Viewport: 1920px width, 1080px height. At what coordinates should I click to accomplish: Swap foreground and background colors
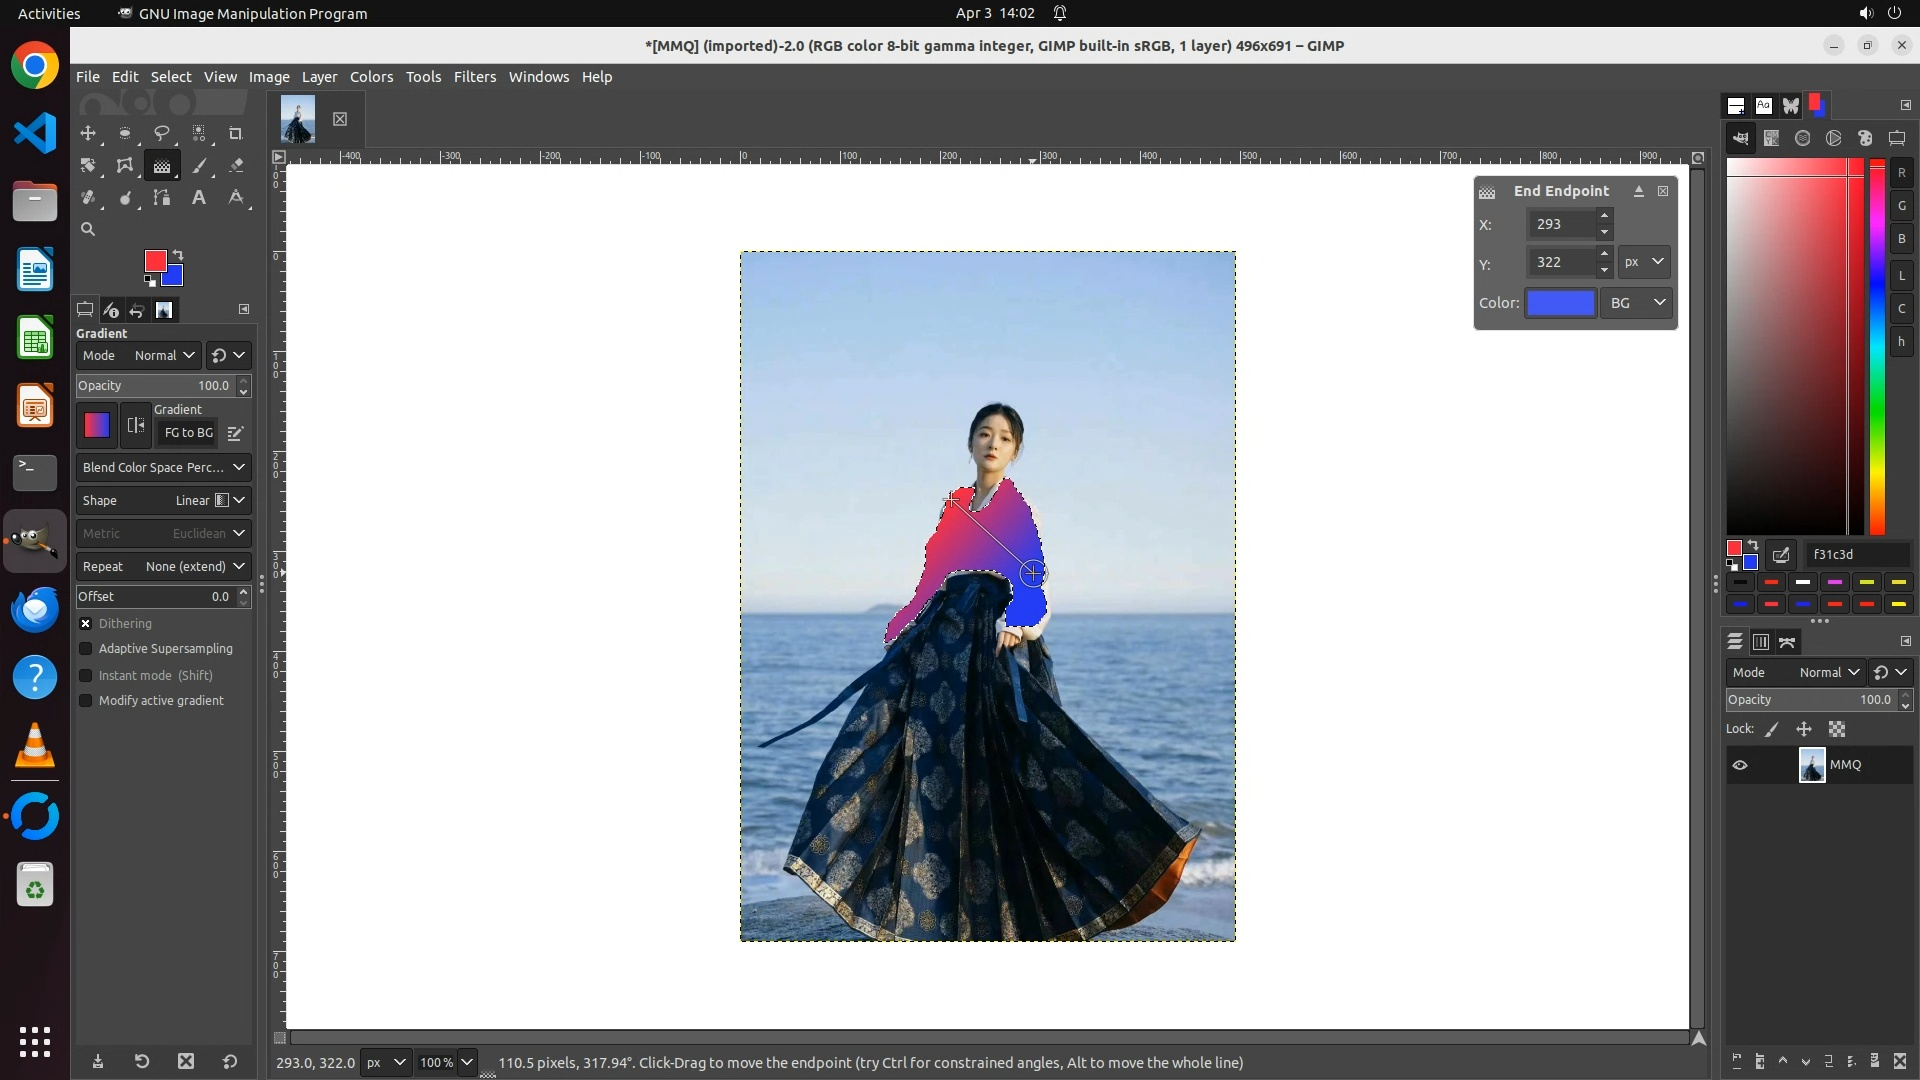click(178, 254)
